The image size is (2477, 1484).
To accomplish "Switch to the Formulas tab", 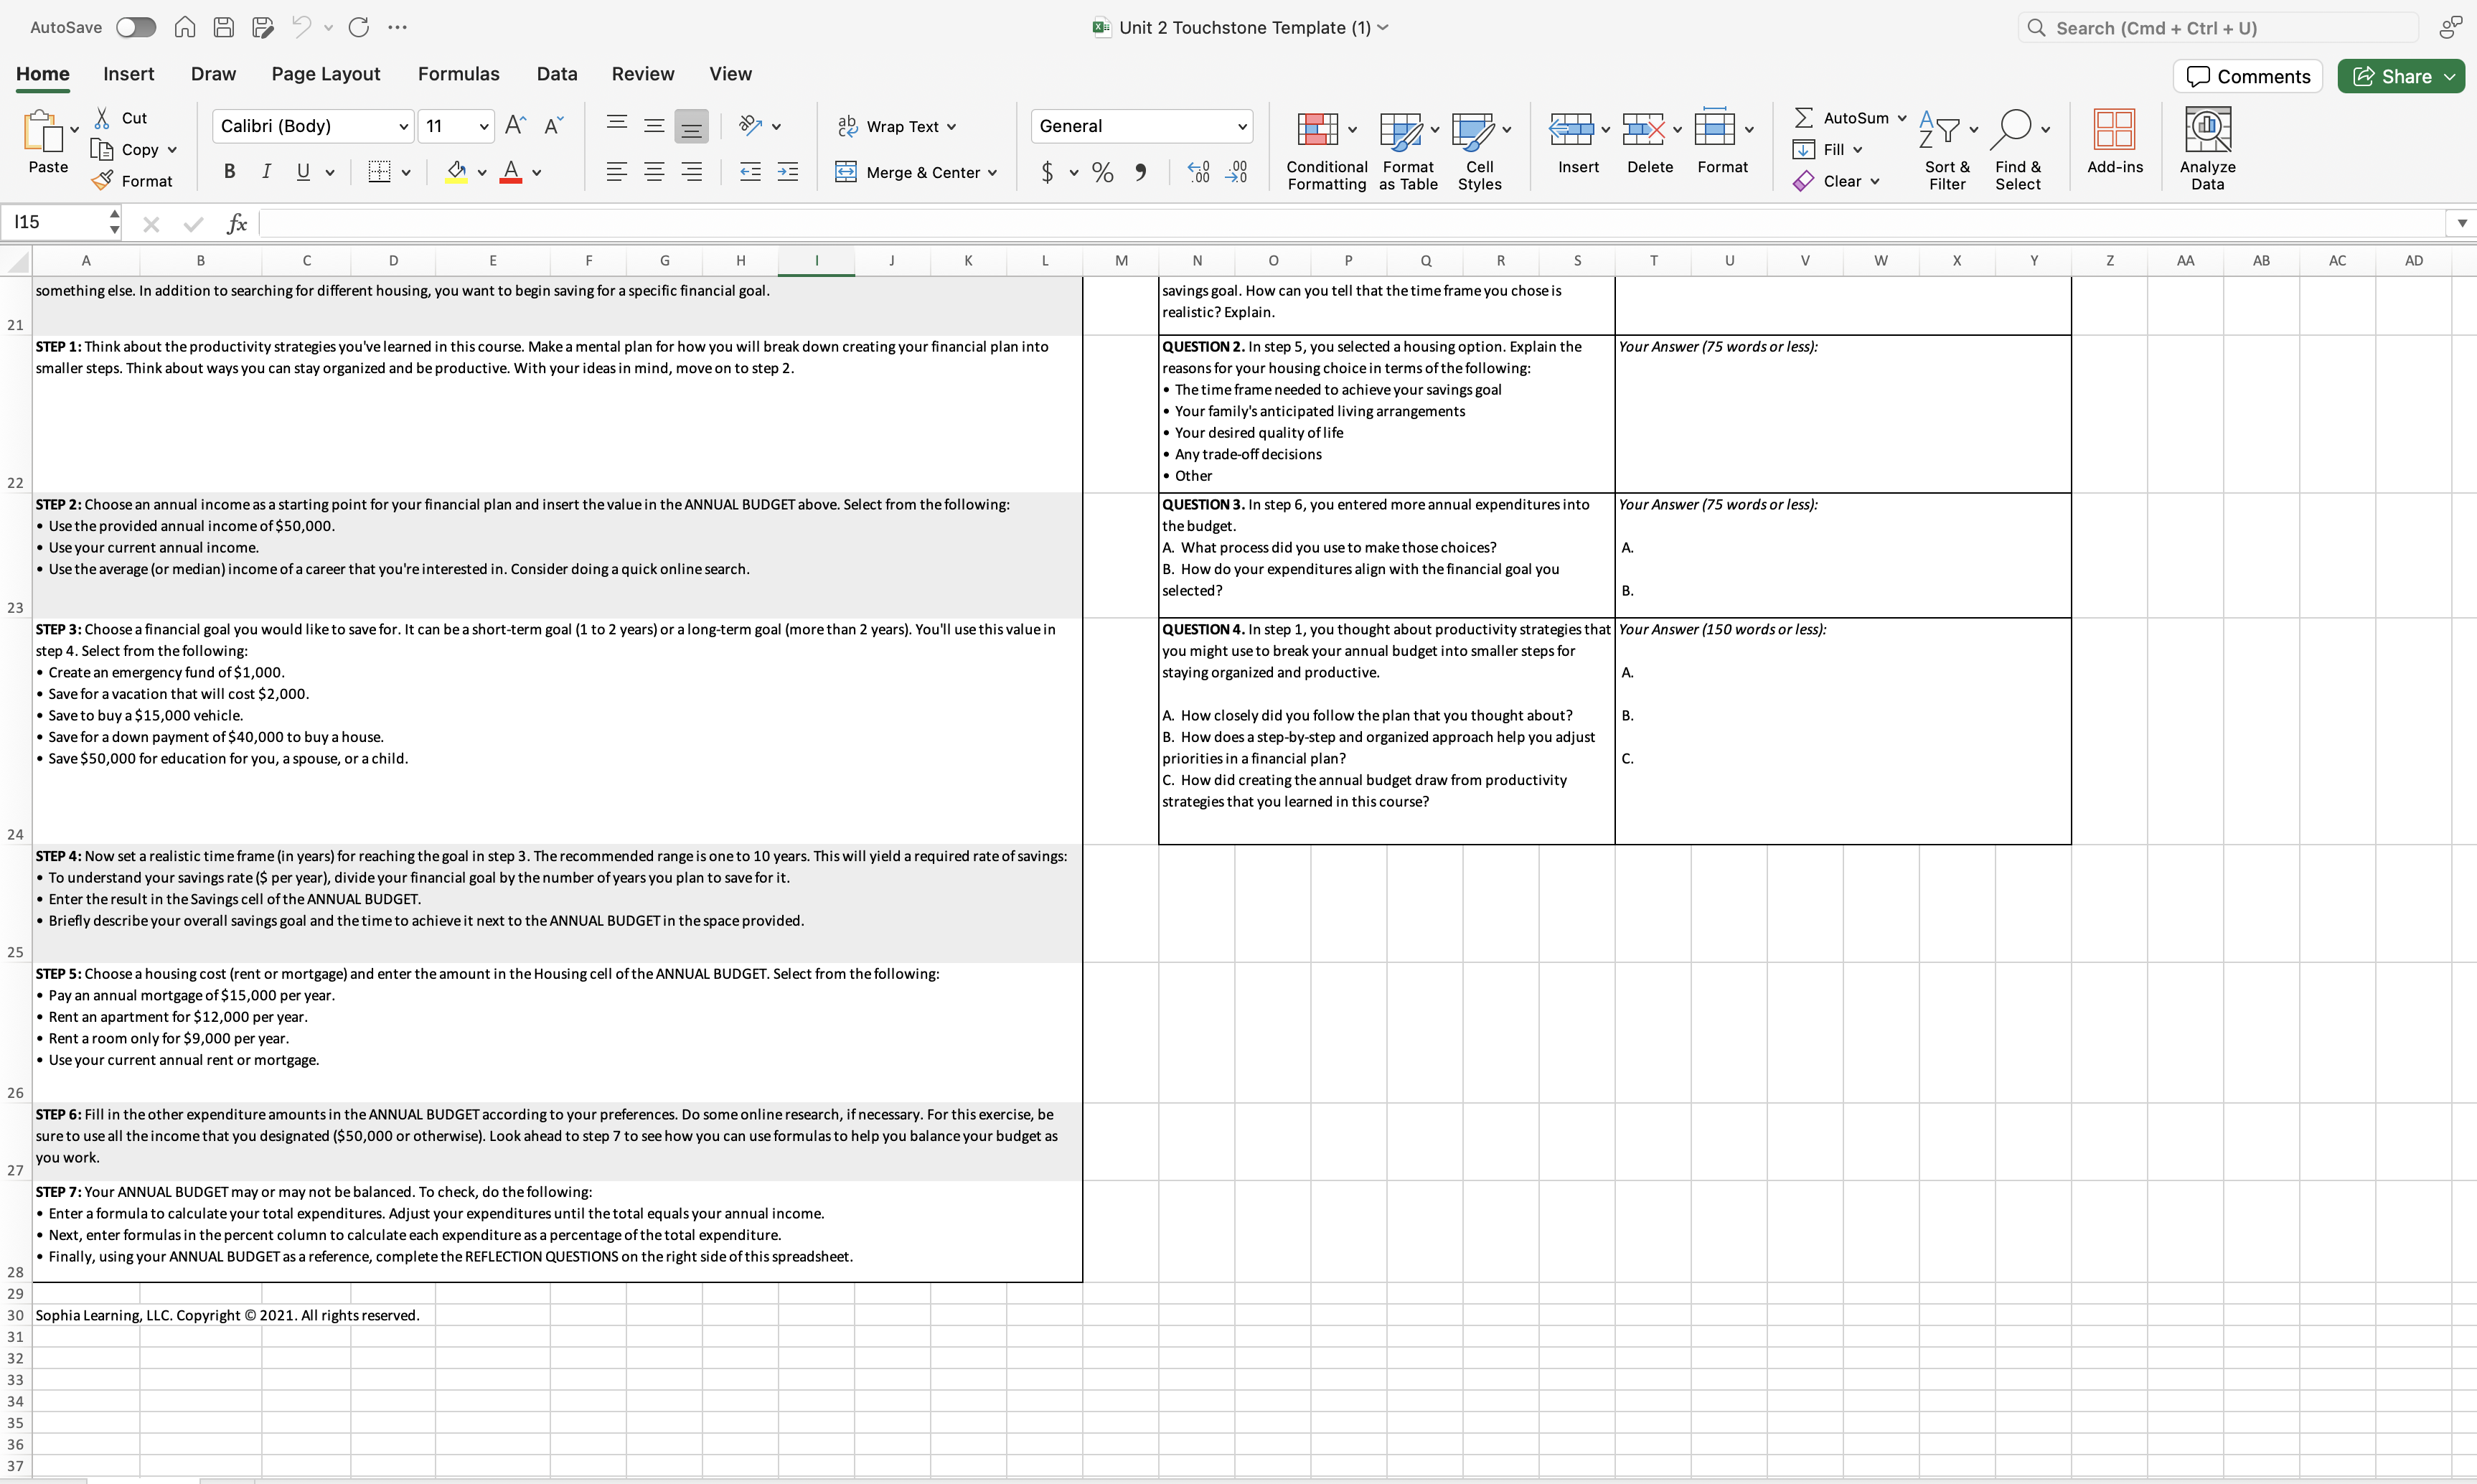I will tap(458, 74).
